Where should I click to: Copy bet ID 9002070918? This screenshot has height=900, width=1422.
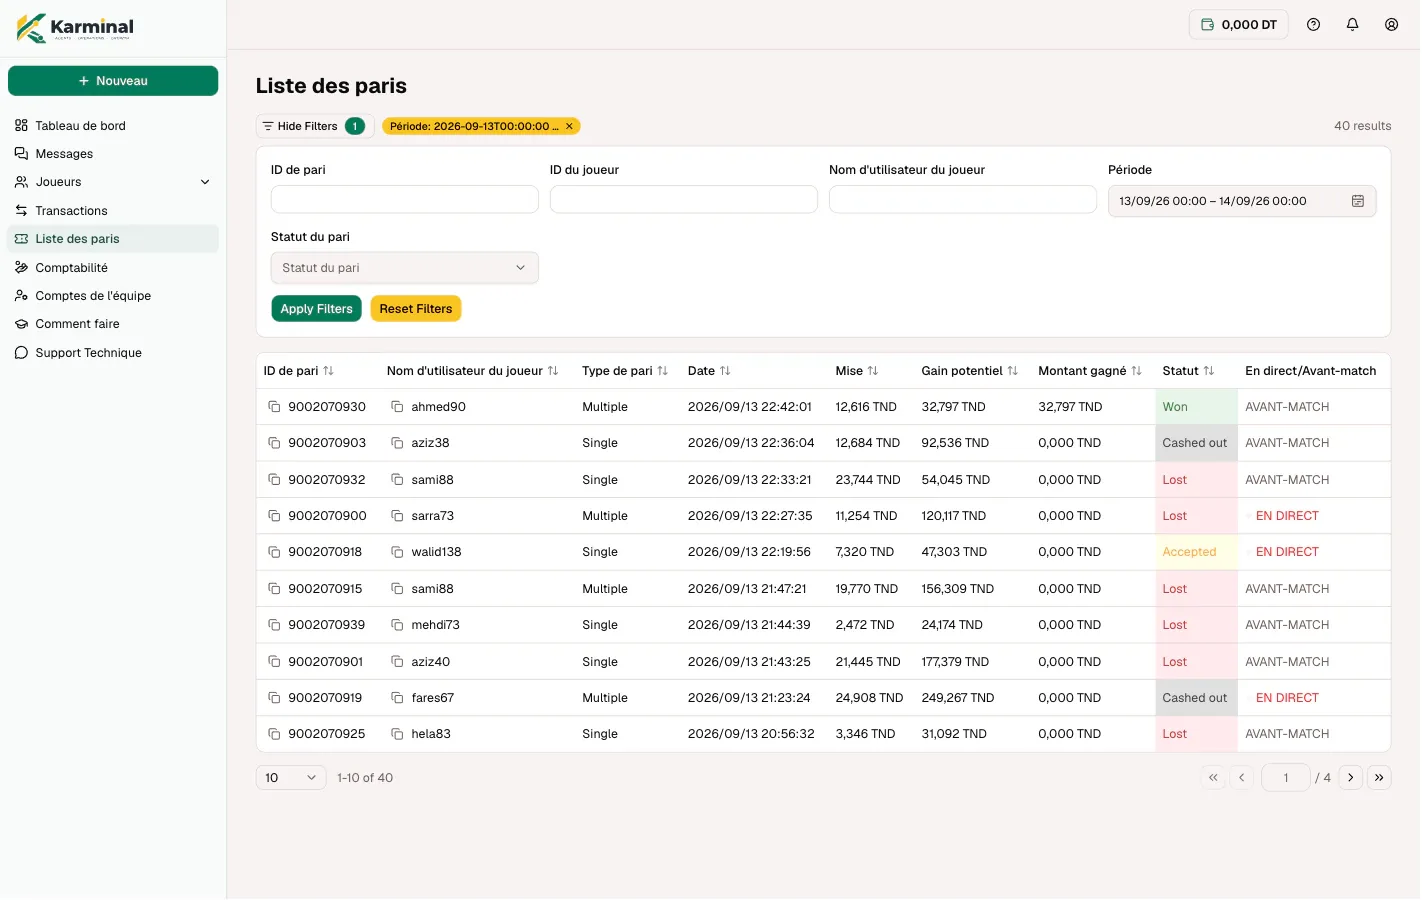coord(274,552)
